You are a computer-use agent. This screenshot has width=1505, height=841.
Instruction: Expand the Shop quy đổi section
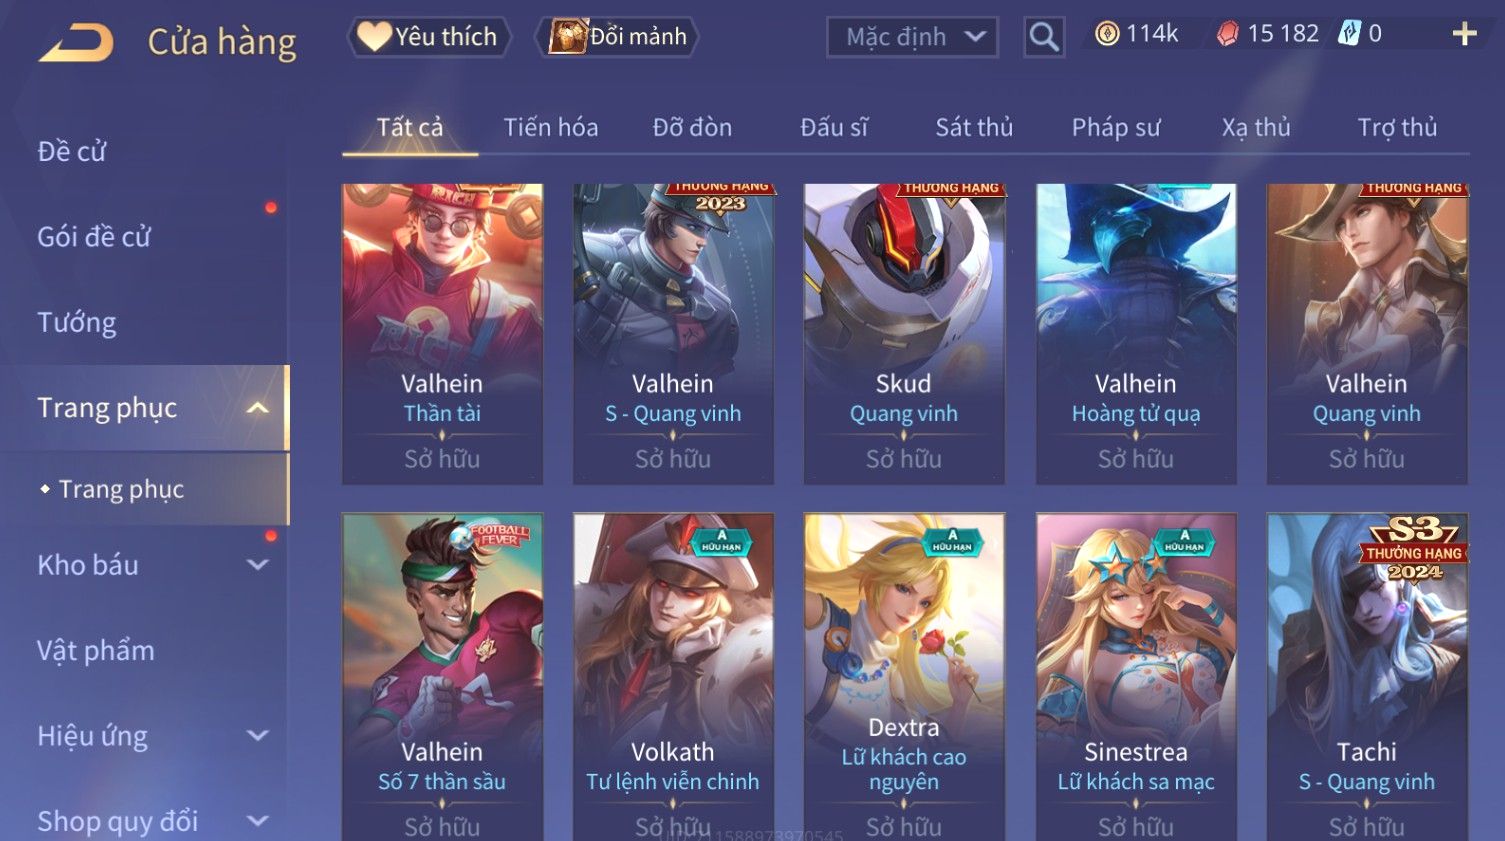[x=257, y=821]
